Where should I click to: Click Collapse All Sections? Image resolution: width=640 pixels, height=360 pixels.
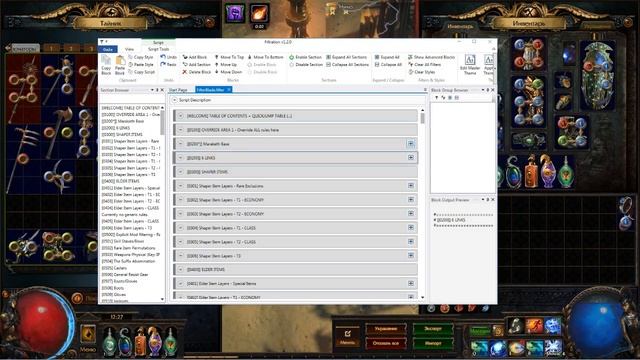pos(347,64)
